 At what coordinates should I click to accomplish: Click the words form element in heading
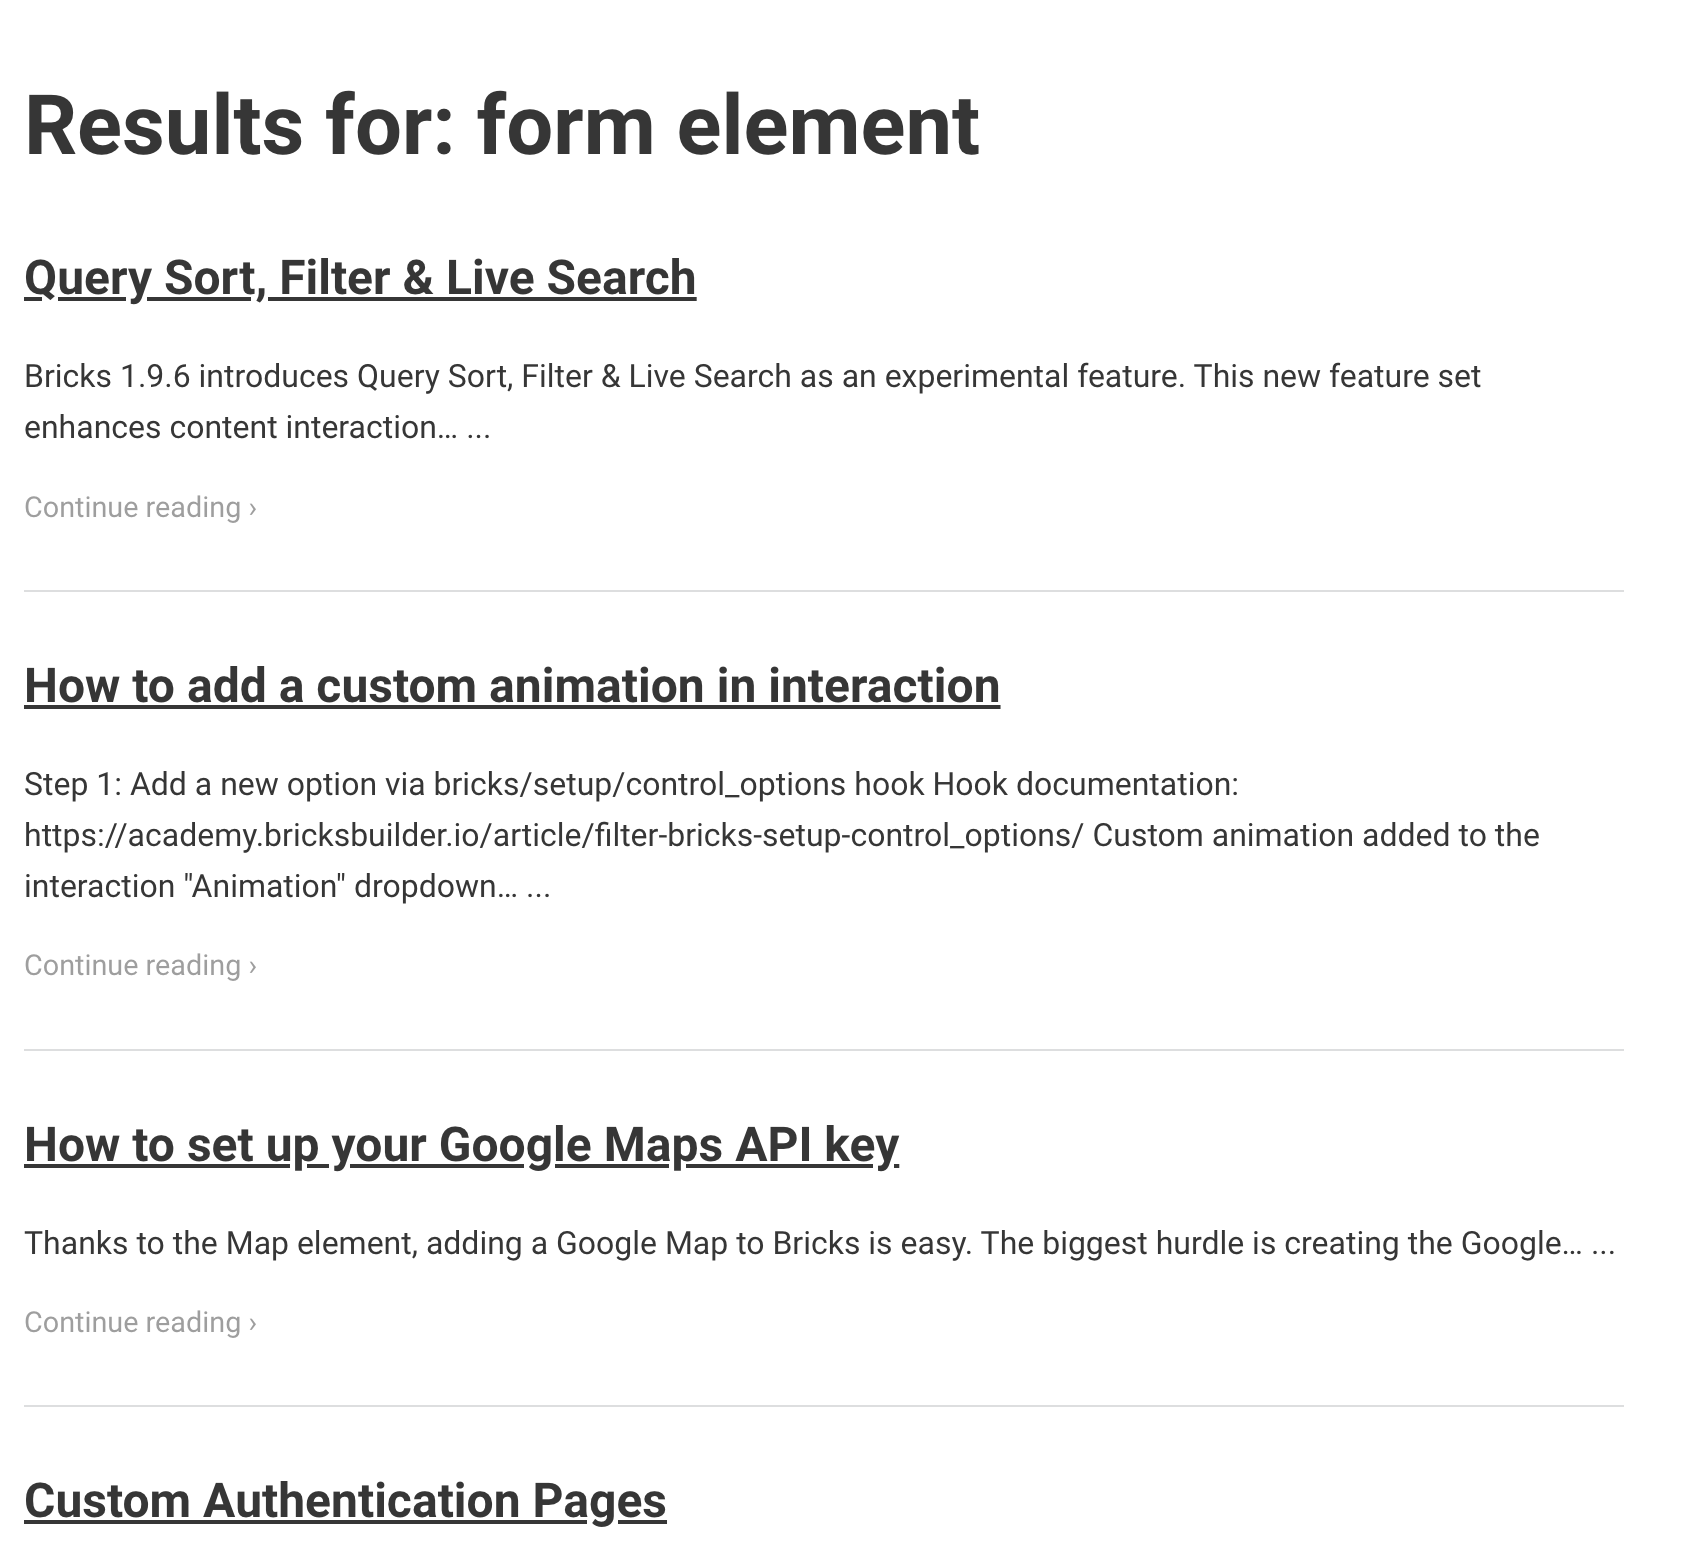coord(728,126)
